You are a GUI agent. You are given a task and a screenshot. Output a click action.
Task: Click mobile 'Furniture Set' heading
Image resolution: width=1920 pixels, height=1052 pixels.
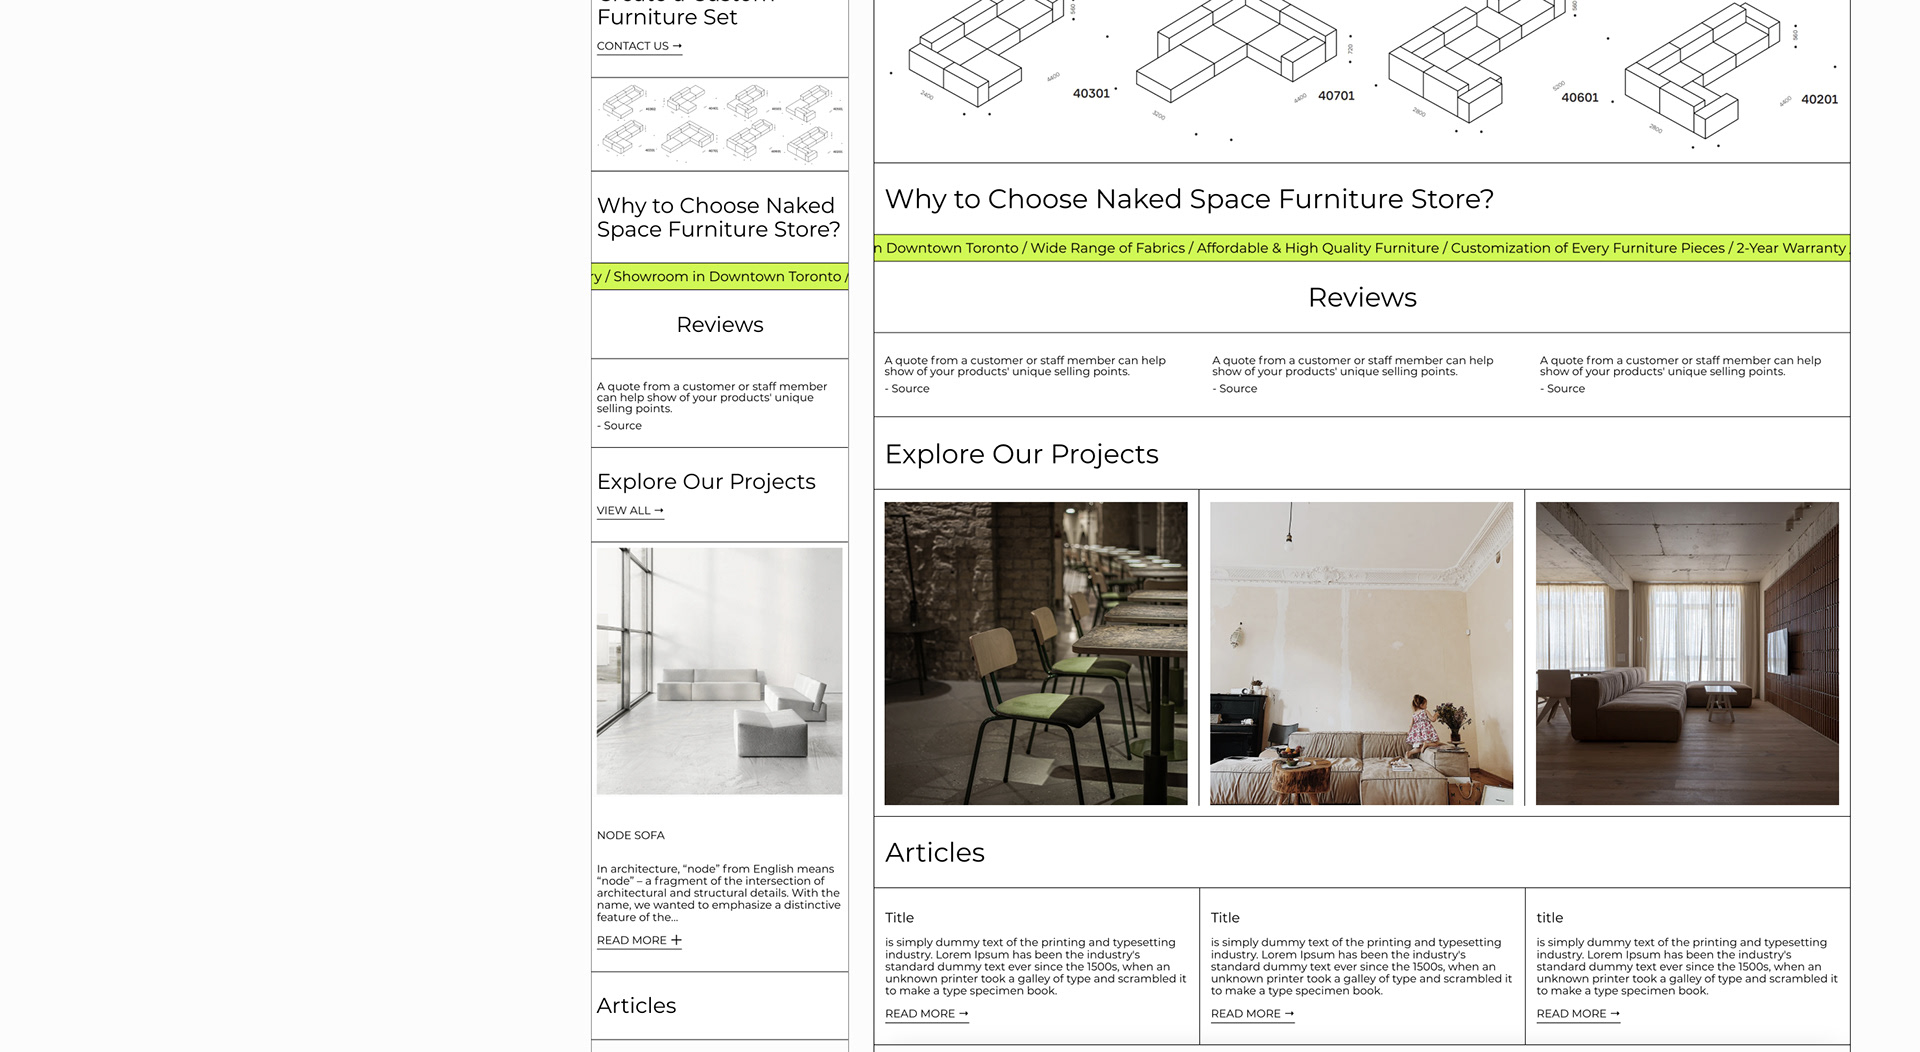pos(667,17)
